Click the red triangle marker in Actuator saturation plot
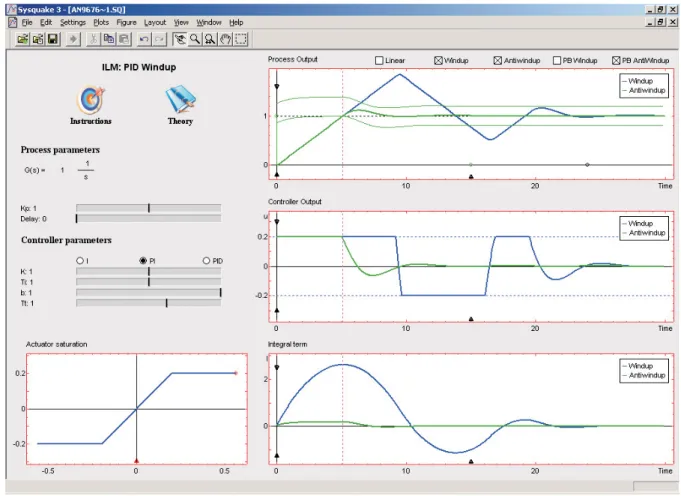 point(136,461)
